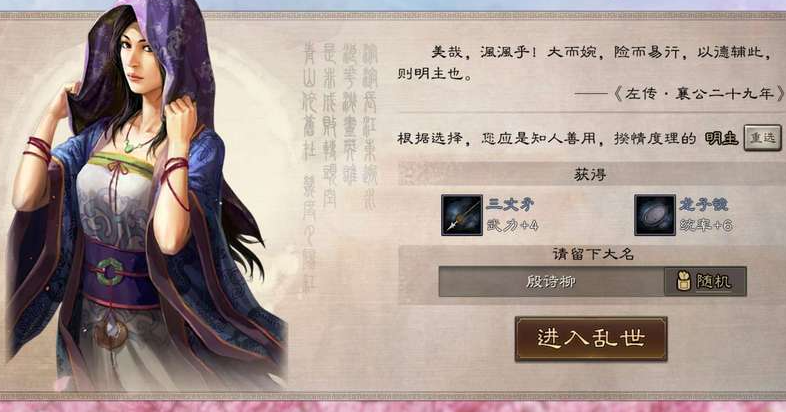This screenshot has height=412, width=786.
Task: Click the 龙子佩 jade pendant item icon
Action: point(655,215)
